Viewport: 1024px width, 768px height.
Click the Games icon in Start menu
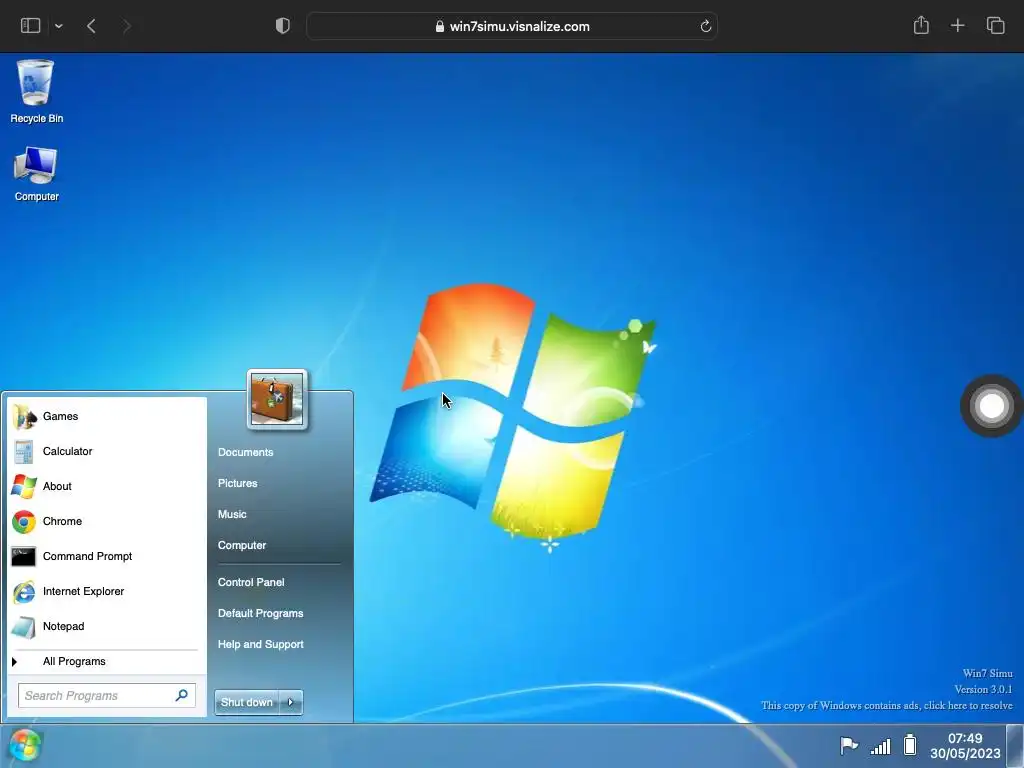point(24,417)
